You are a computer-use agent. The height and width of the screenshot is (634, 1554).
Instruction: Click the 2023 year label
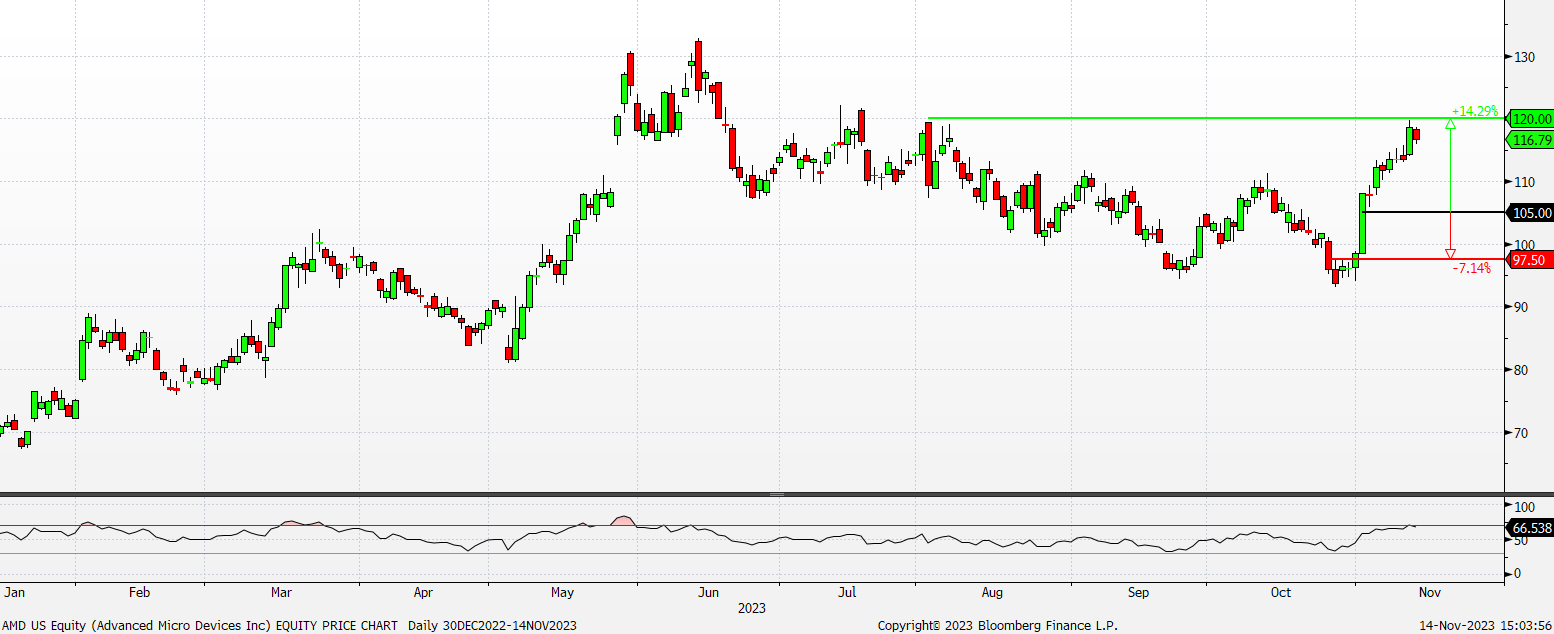coord(751,608)
